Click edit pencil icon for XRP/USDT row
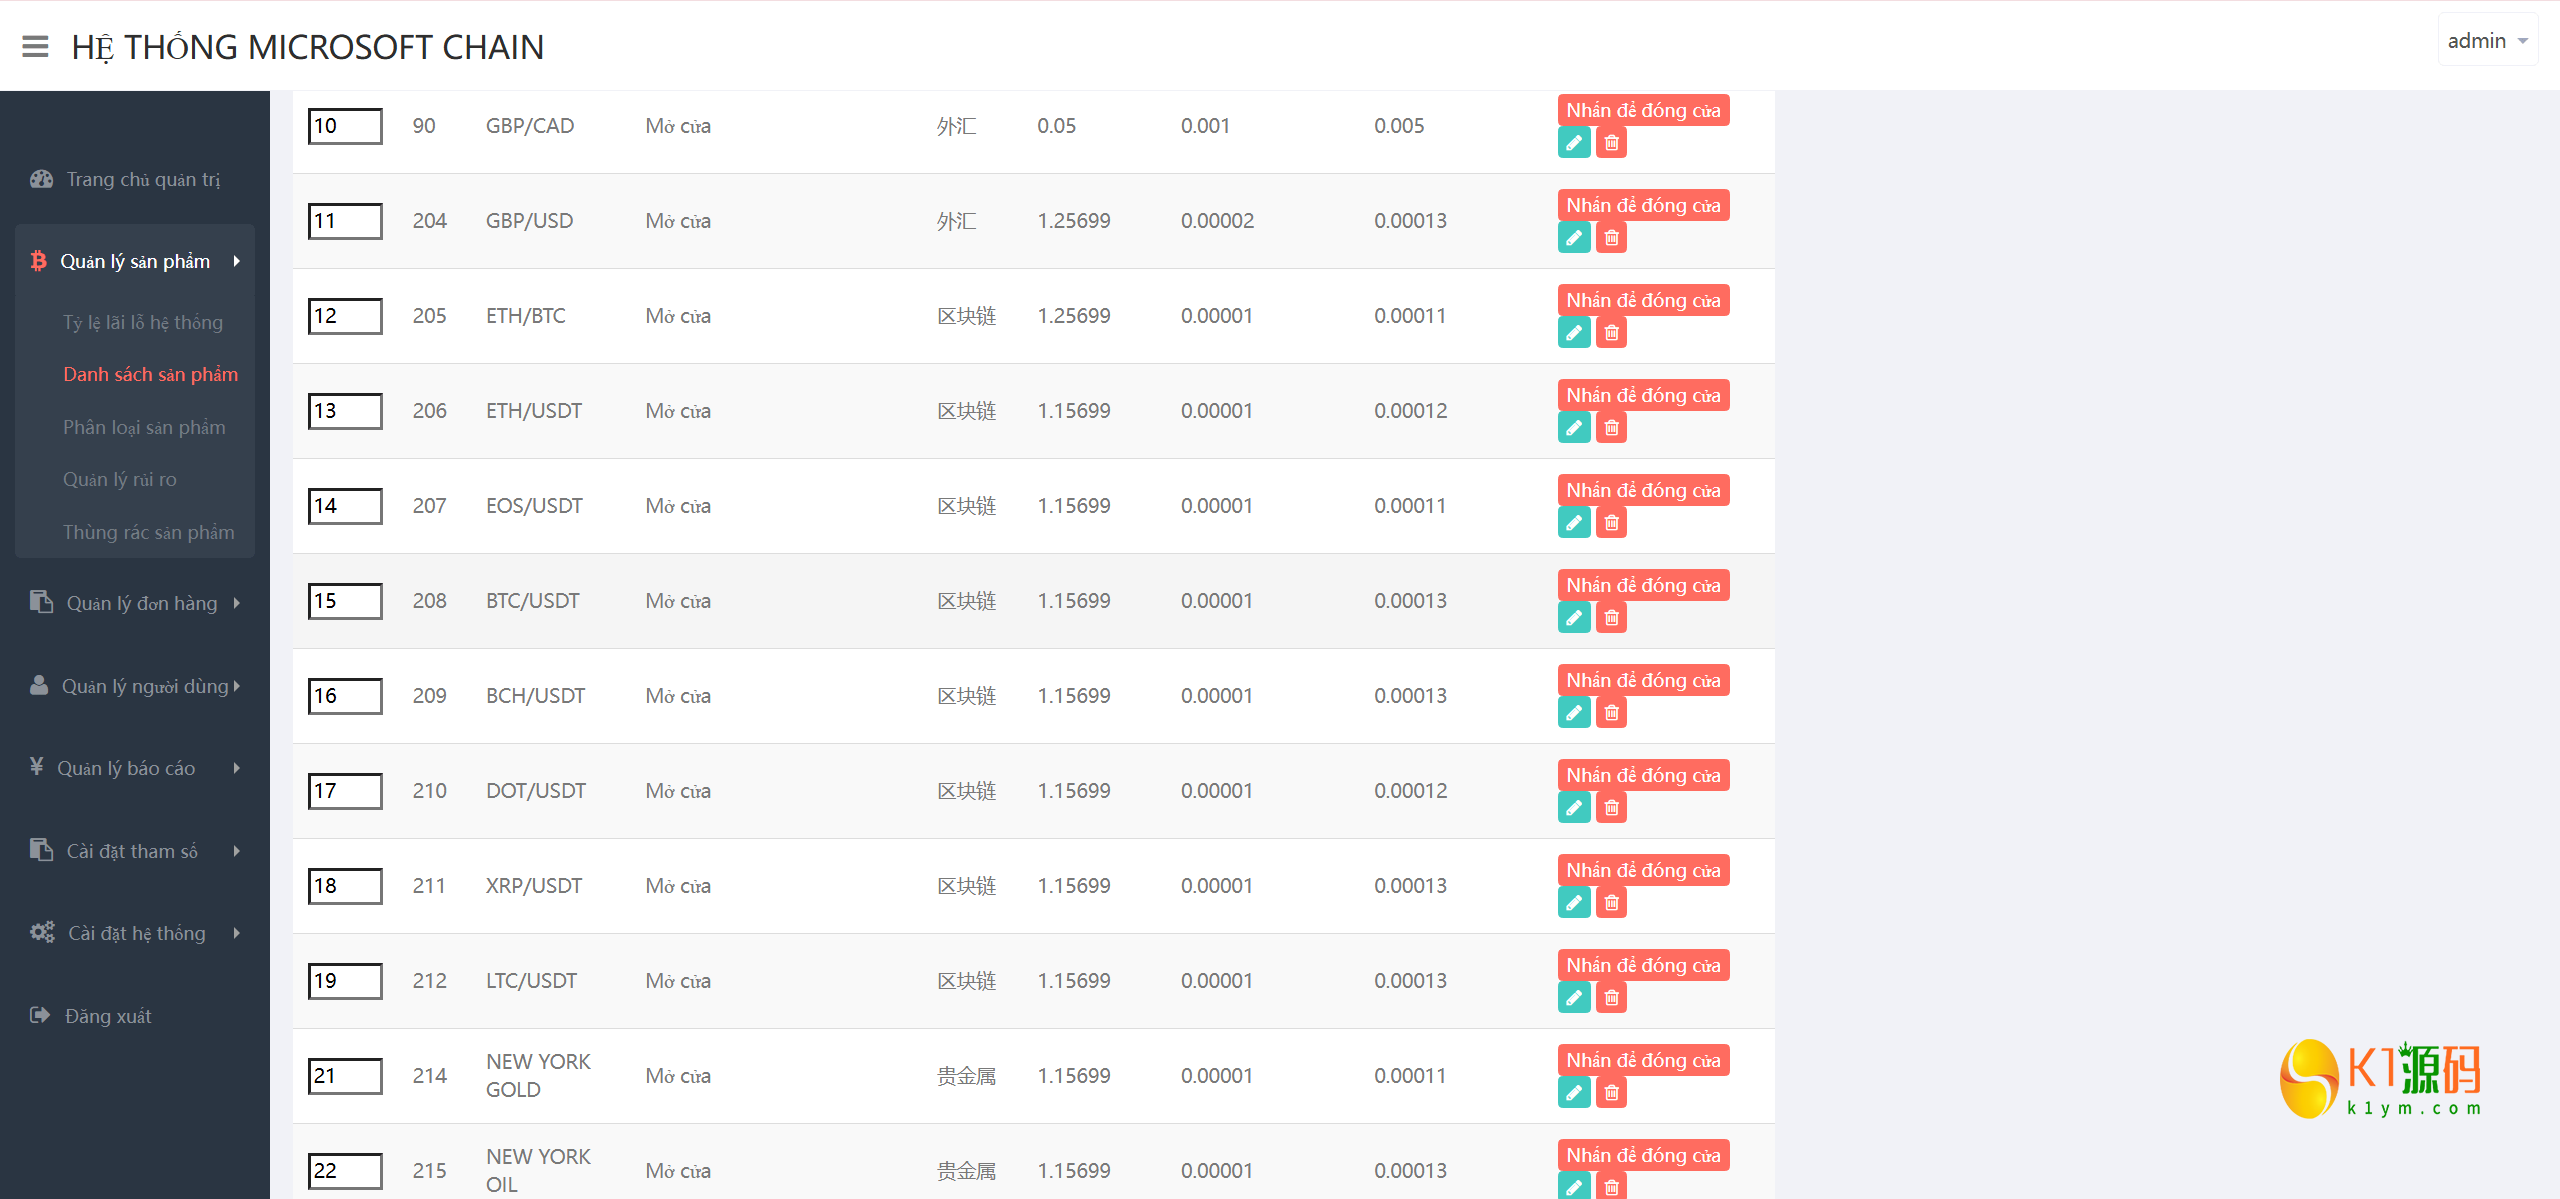2560x1199 pixels. point(1573,903)
